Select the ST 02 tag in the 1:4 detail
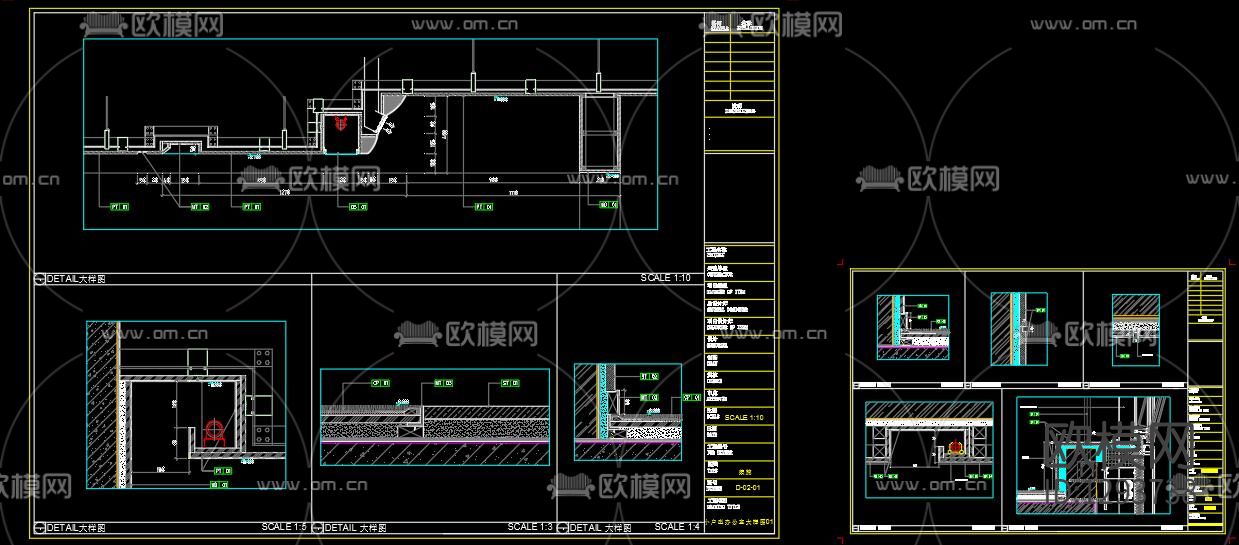Screen dimensions: 1239x545 [649, 376]
